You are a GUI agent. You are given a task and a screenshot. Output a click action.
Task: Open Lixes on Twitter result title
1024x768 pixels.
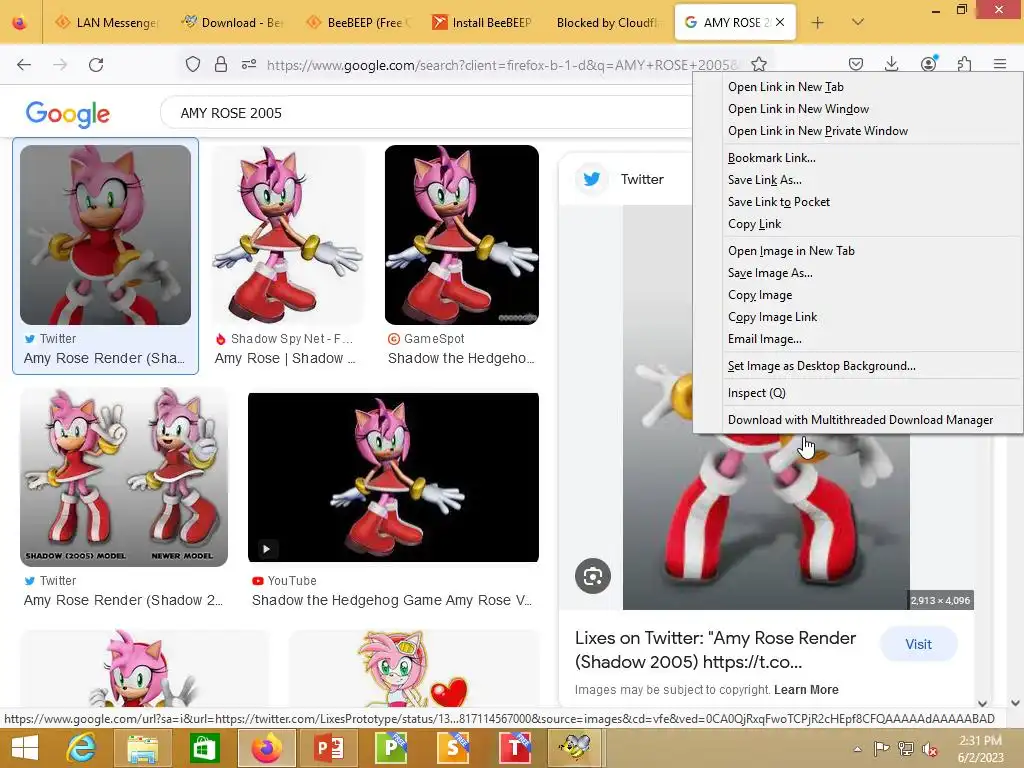[715, 650]
